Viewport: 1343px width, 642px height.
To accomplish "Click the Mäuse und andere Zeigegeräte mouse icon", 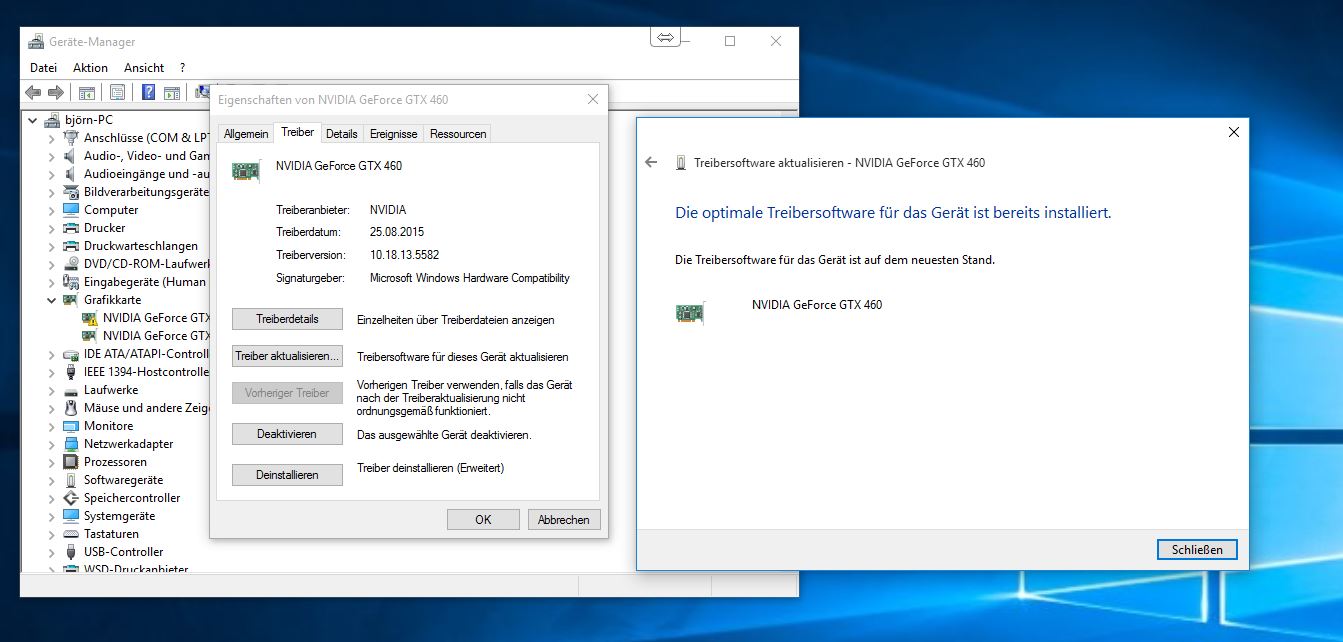I will pos(71,408).
